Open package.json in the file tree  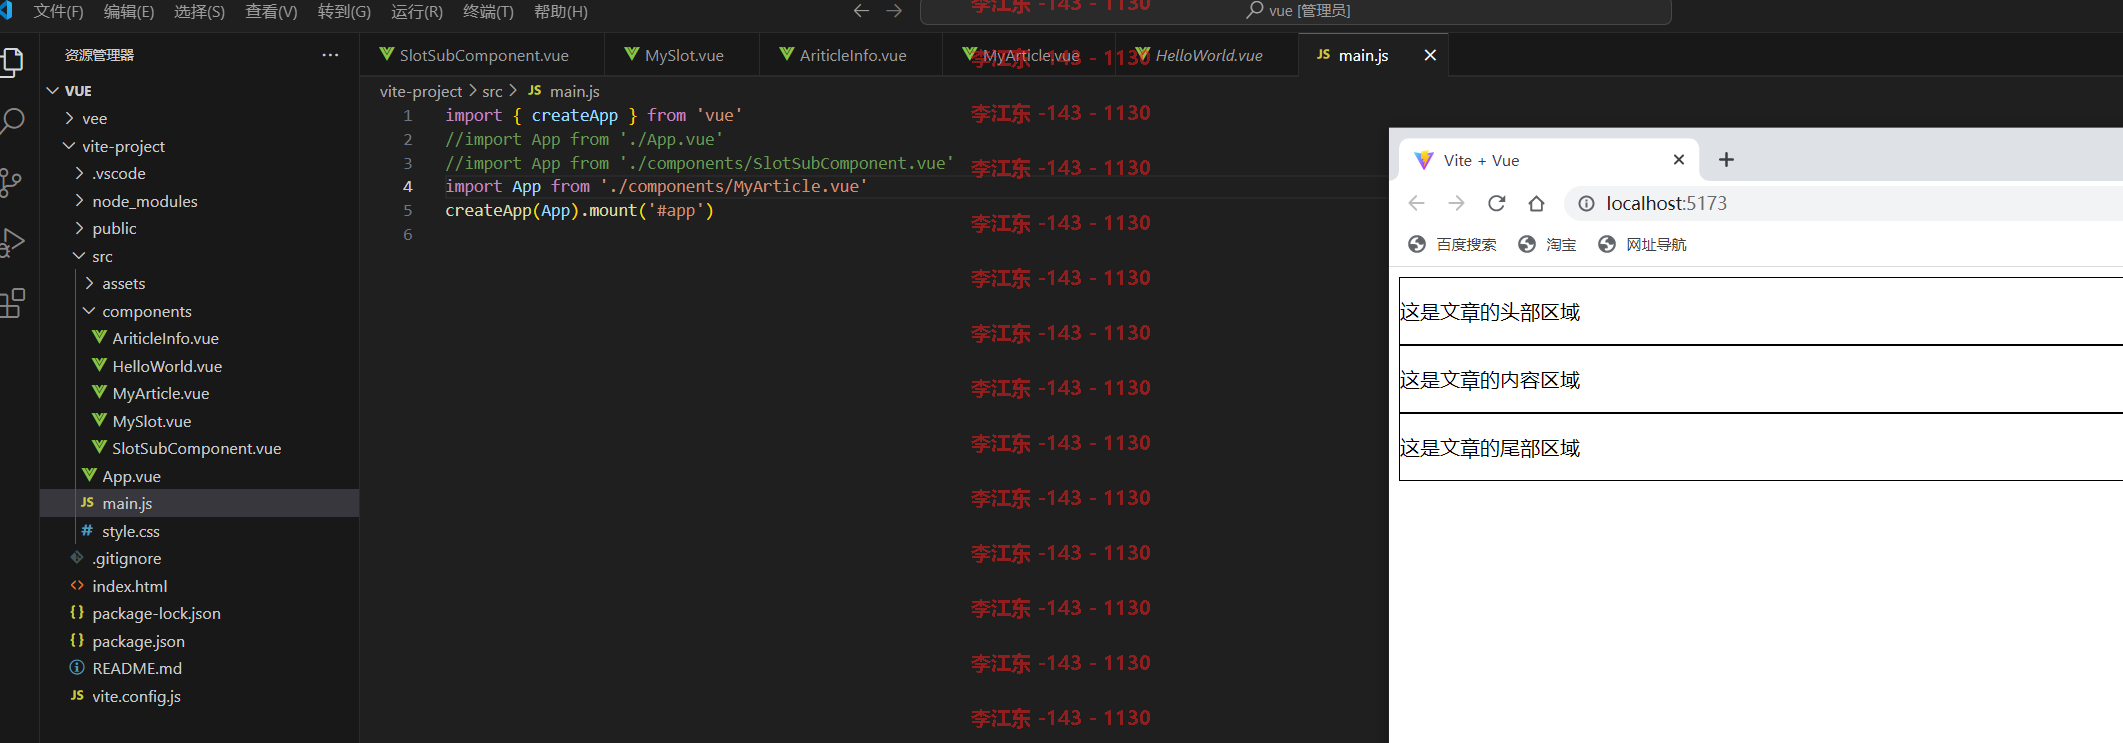coord(199,641)
